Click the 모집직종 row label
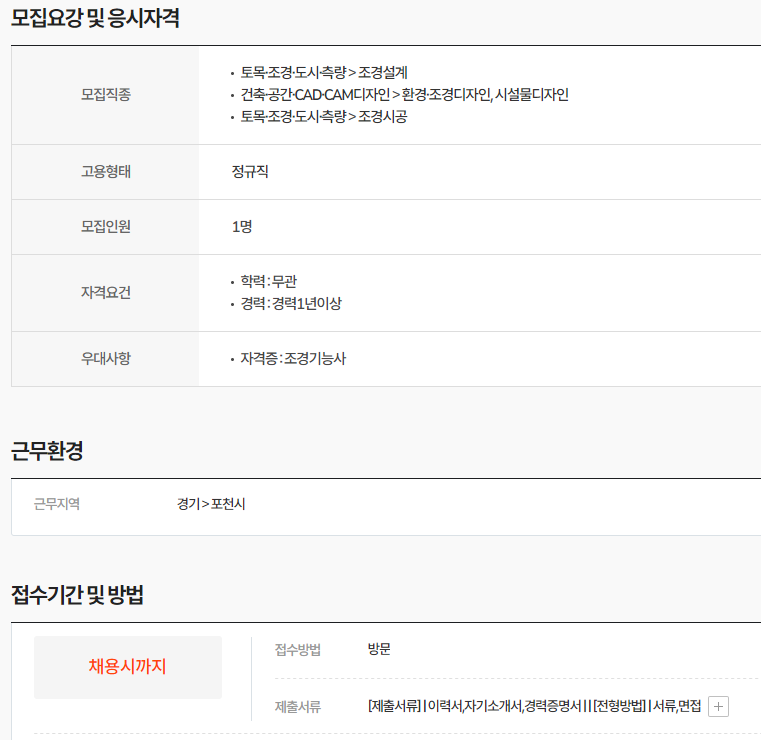Viewport: 761px width, 740px height. click(106, 95)
